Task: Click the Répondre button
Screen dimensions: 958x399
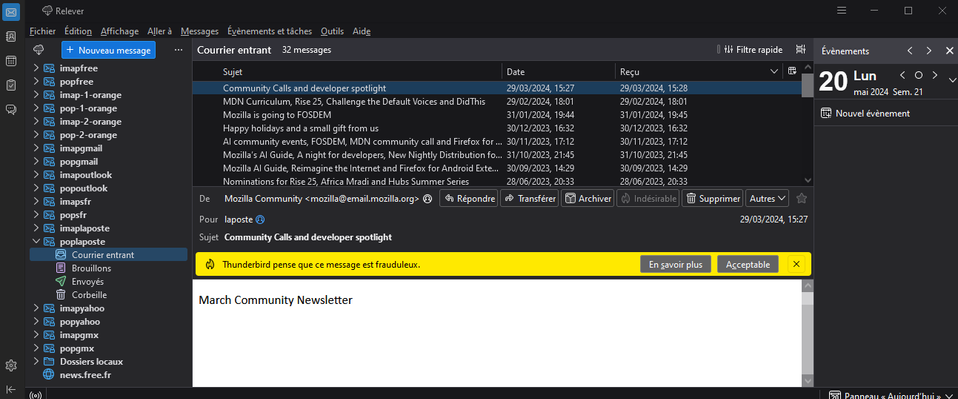Action: (468, 199)
